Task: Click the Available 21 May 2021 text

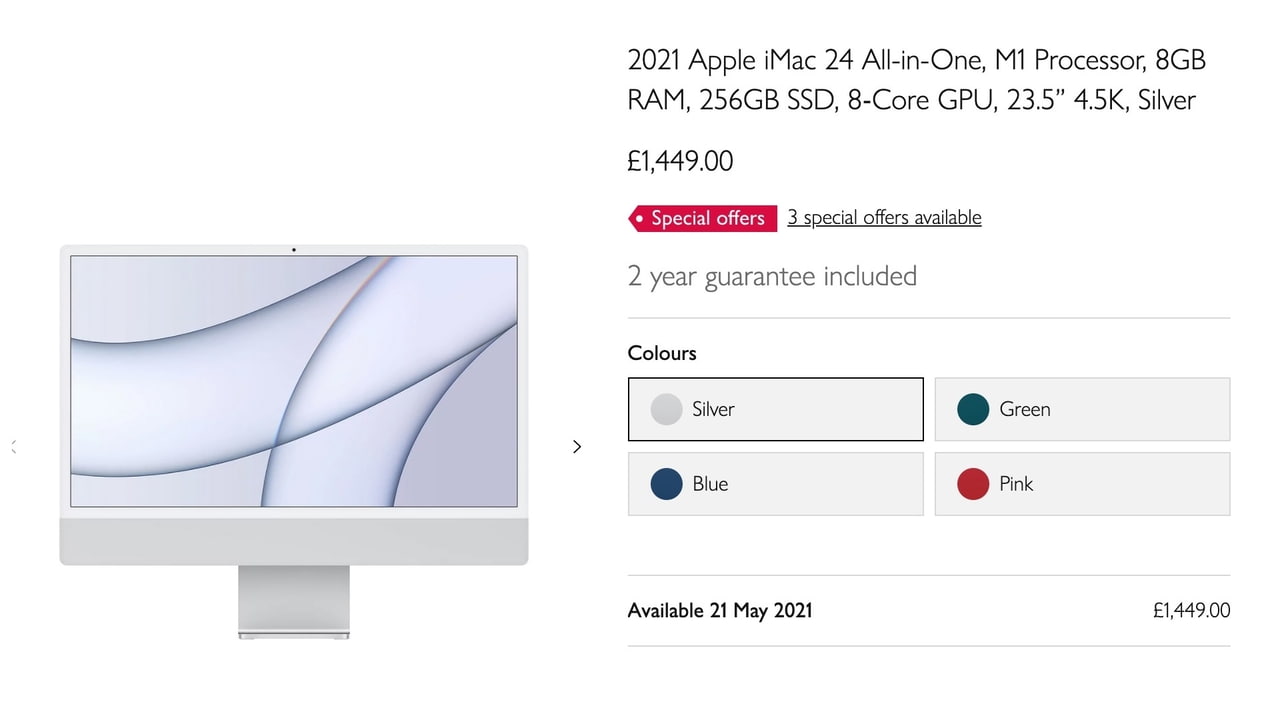Action: [720, 610]
